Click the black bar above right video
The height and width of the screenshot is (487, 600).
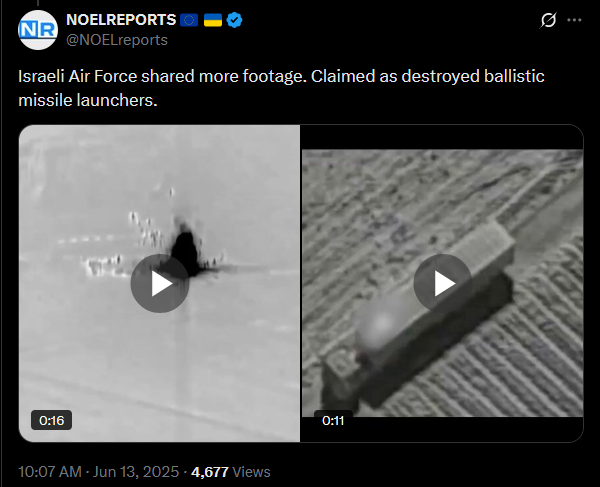point(442,137)
